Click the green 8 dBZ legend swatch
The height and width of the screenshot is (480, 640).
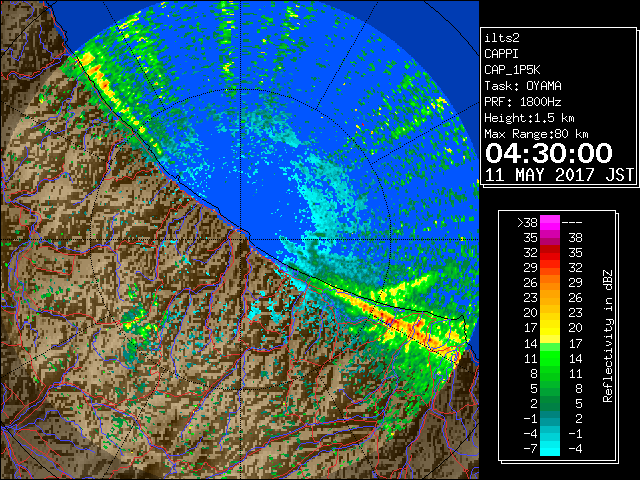tap(550, 373)
